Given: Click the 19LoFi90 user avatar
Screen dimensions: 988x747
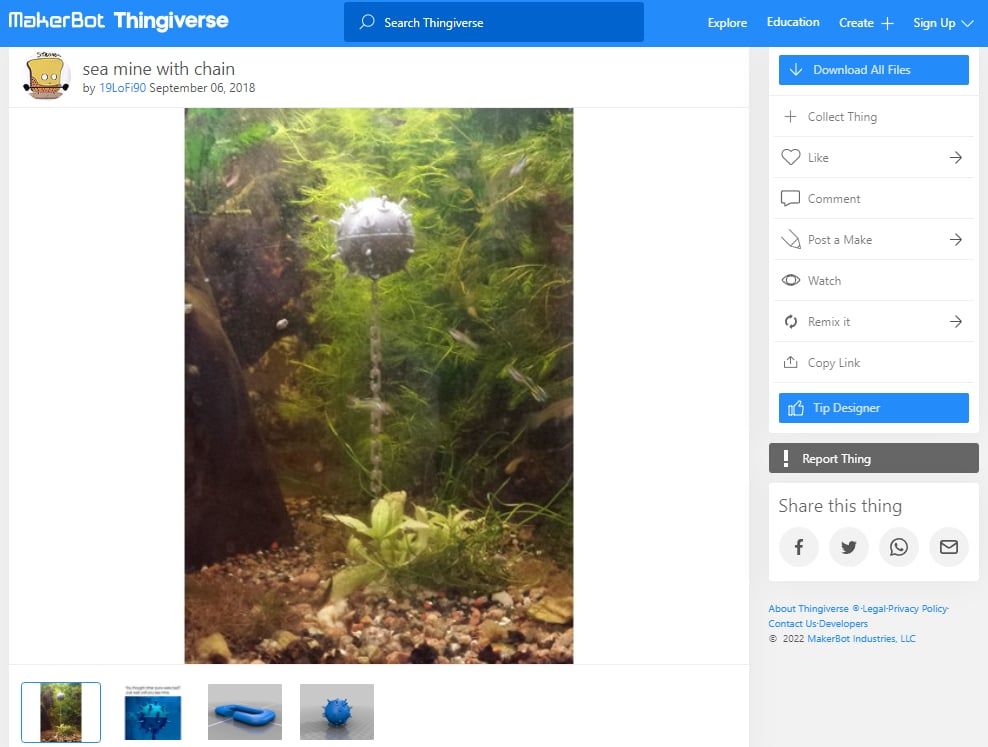Looking at the screenshot, I should (x=46, y=77).
